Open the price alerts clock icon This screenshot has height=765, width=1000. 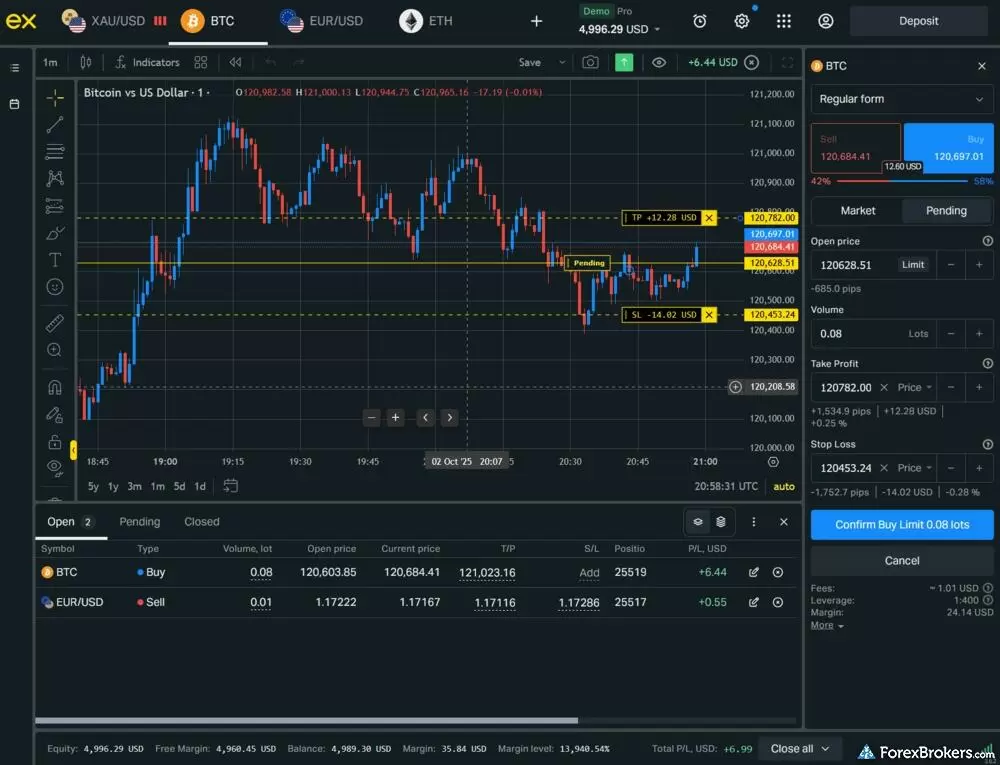tap(699, 20)
